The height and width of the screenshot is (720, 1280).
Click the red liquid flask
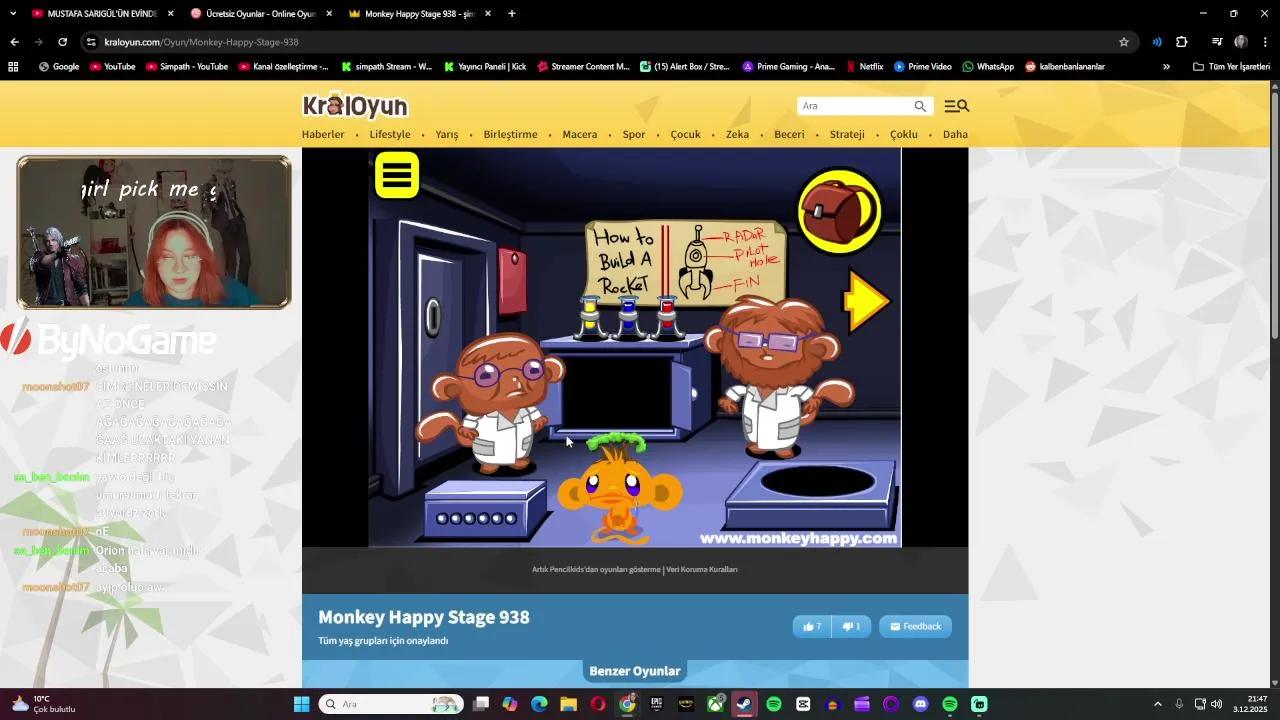pos(667,318)
